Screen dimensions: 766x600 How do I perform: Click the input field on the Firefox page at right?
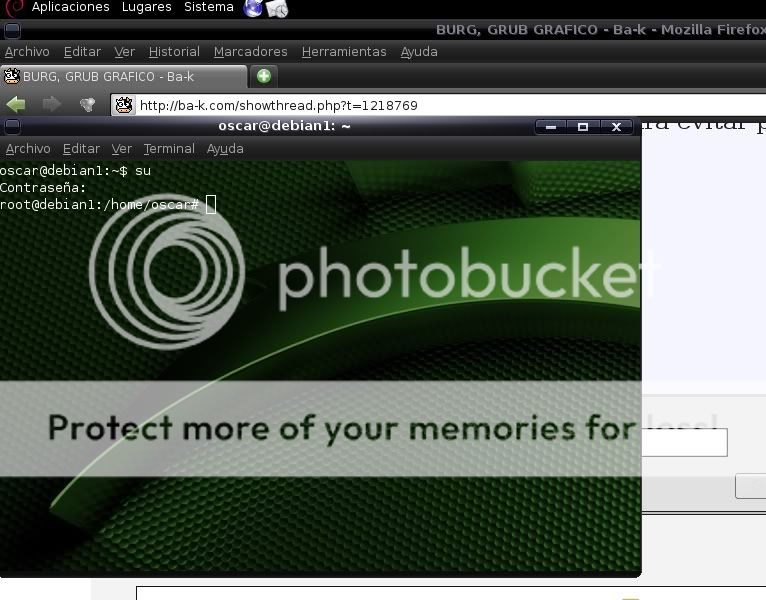(x=684, y=442)
